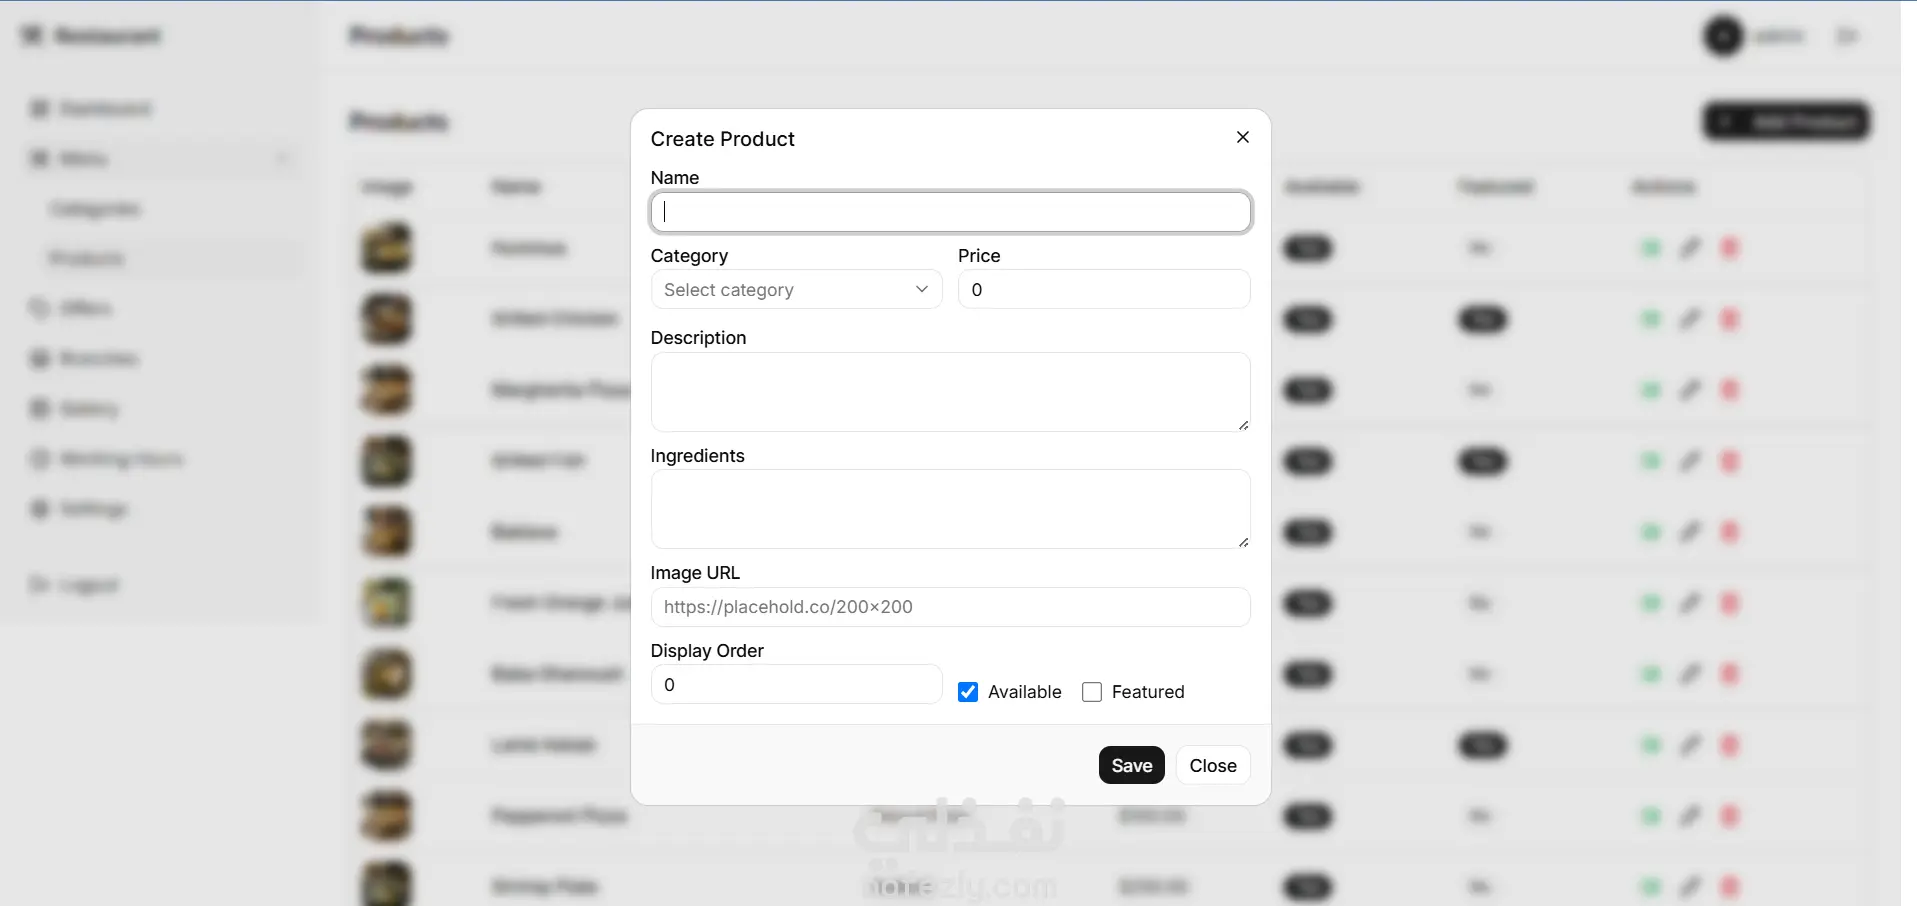The width and height of the screenshot is (1917, 906).
Task: Click the Image URL input field
Action: (950, 607)
